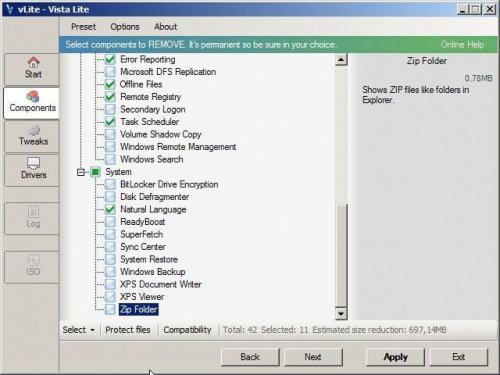
Task: Open the Select dropdown menu
Action: (79, 330)
